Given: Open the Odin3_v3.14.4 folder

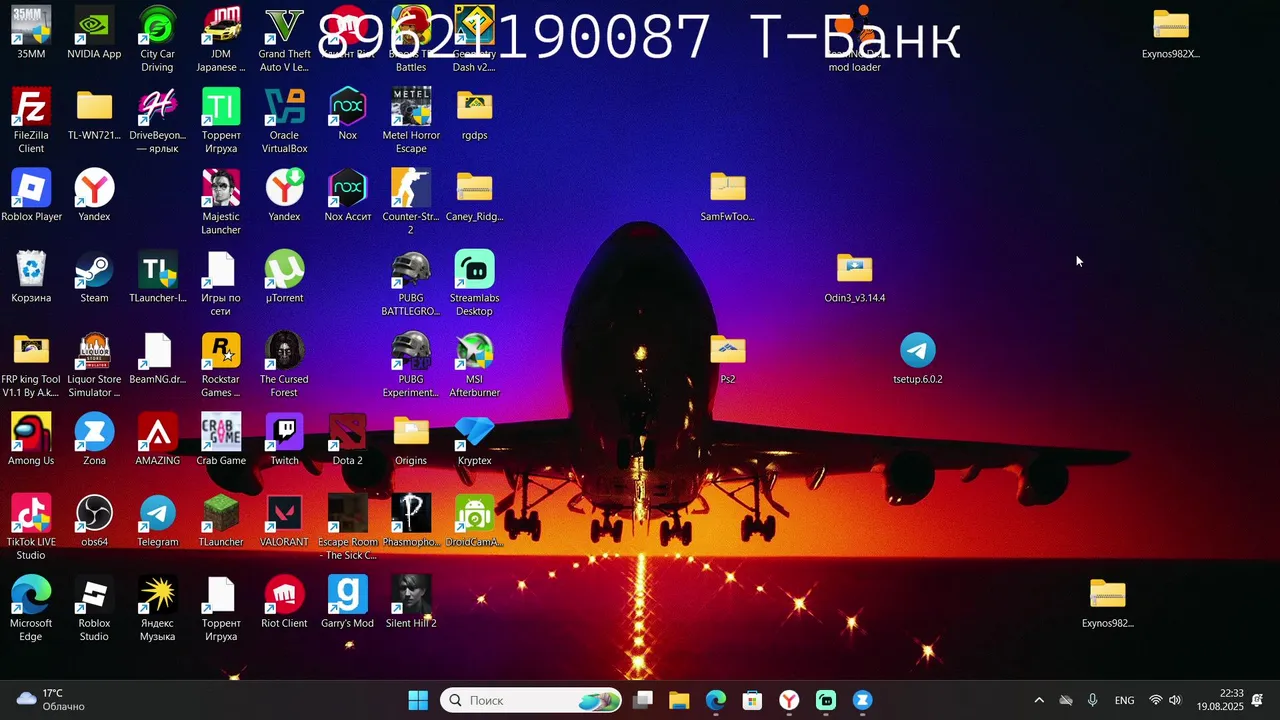Looking at the screenshot, I should point(854,277).
